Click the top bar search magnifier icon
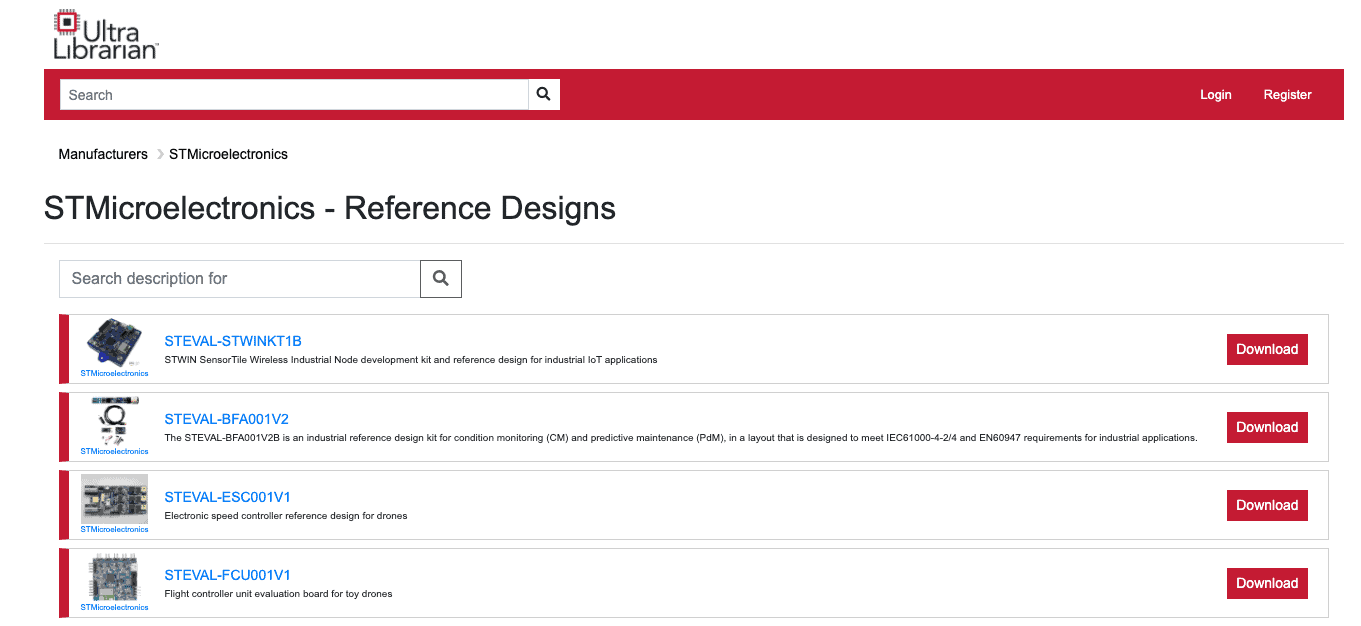This screenshot has width=1361, height=626. click(x=544, y=94)
